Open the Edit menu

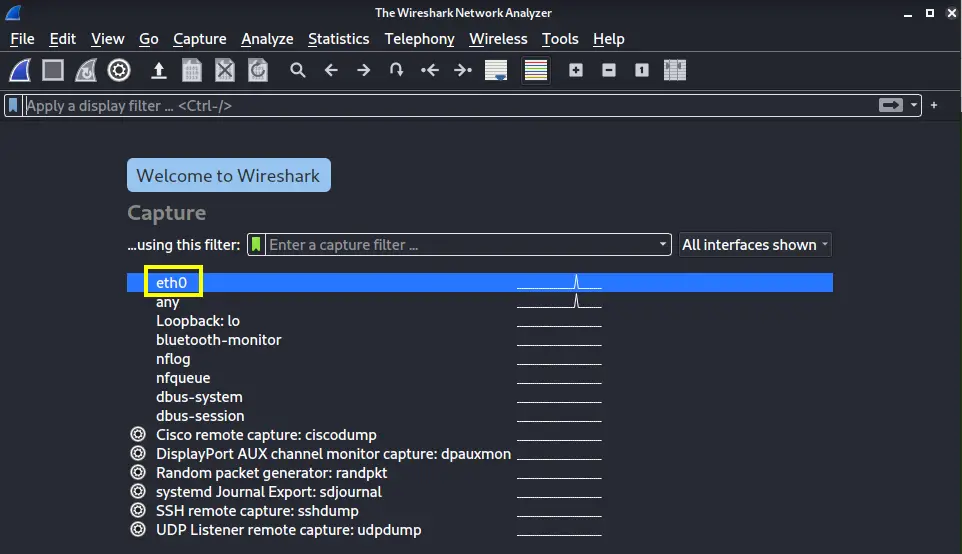point(63,39)
